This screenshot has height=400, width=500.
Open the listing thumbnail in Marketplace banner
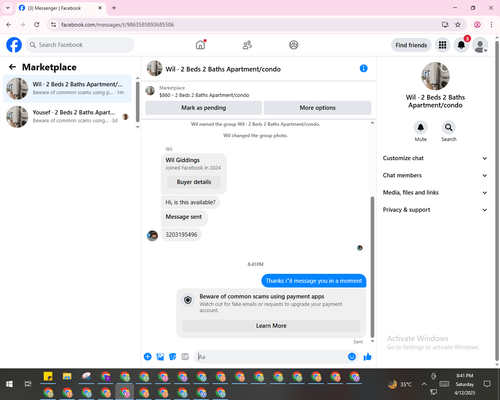pos(150,91)
